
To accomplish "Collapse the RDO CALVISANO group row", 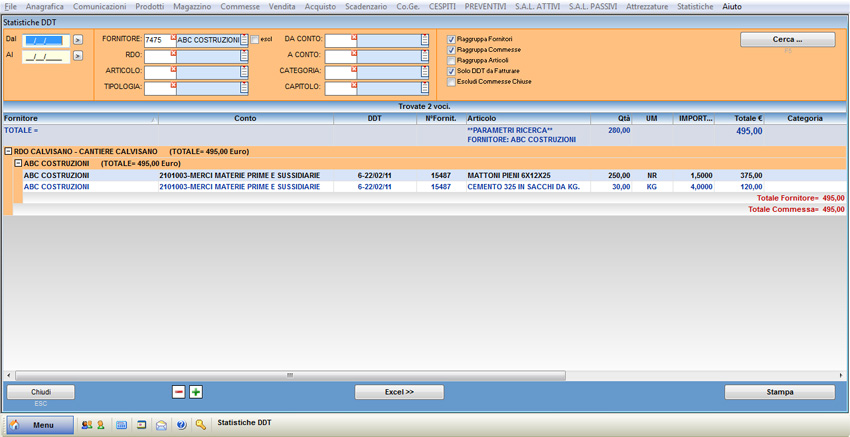I will (x=8, y=151).
